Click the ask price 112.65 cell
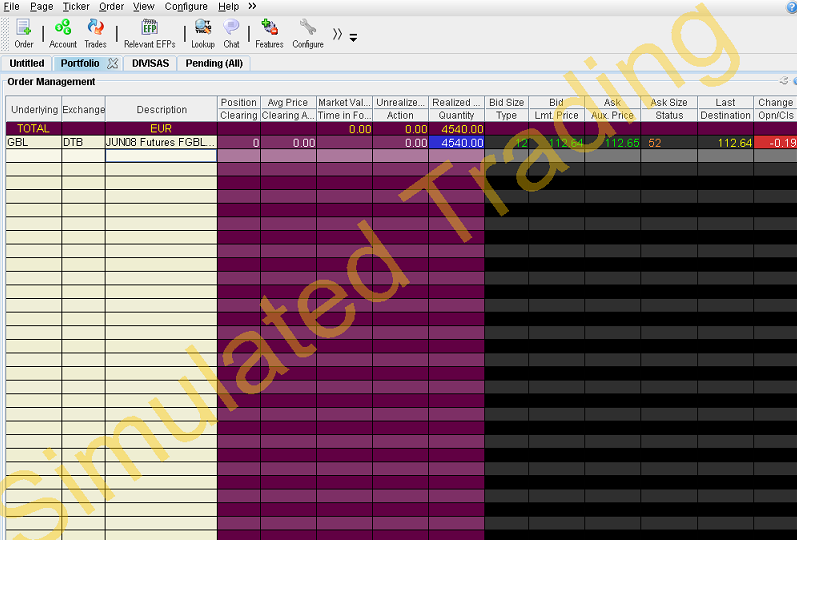This screenshot has height=615, width=820. click(x=613, y=142)
